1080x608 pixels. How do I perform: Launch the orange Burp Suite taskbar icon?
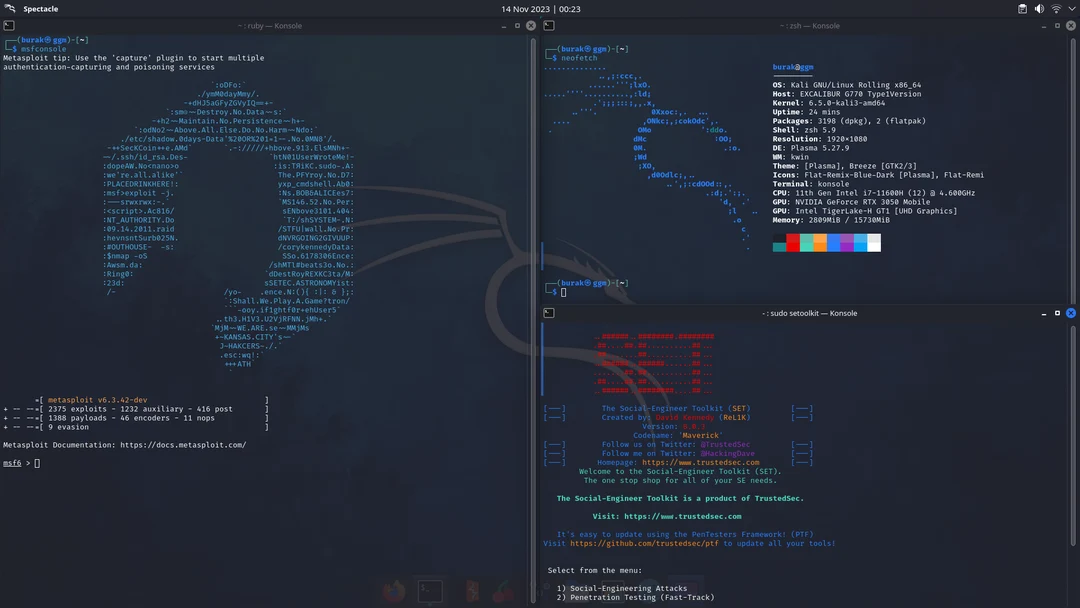(471, 590)
